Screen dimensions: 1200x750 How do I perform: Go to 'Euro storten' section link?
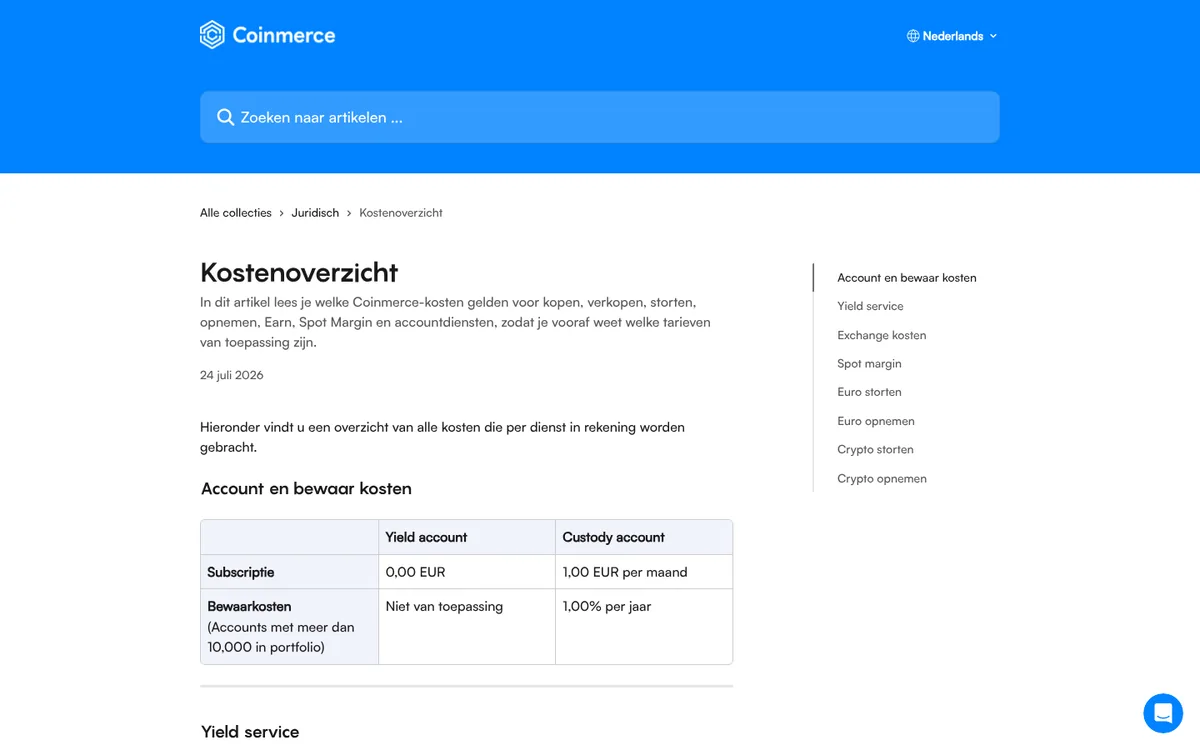point(869,392)
